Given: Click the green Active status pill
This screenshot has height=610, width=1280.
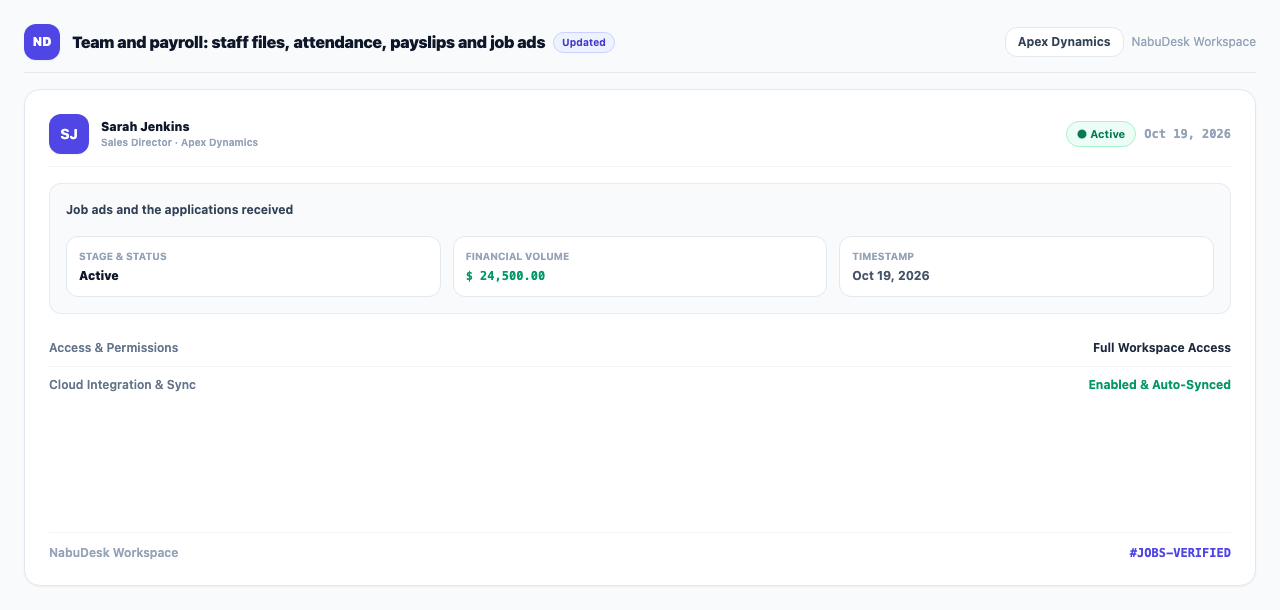Looking at the screenshot, I should click(1101, 134).
